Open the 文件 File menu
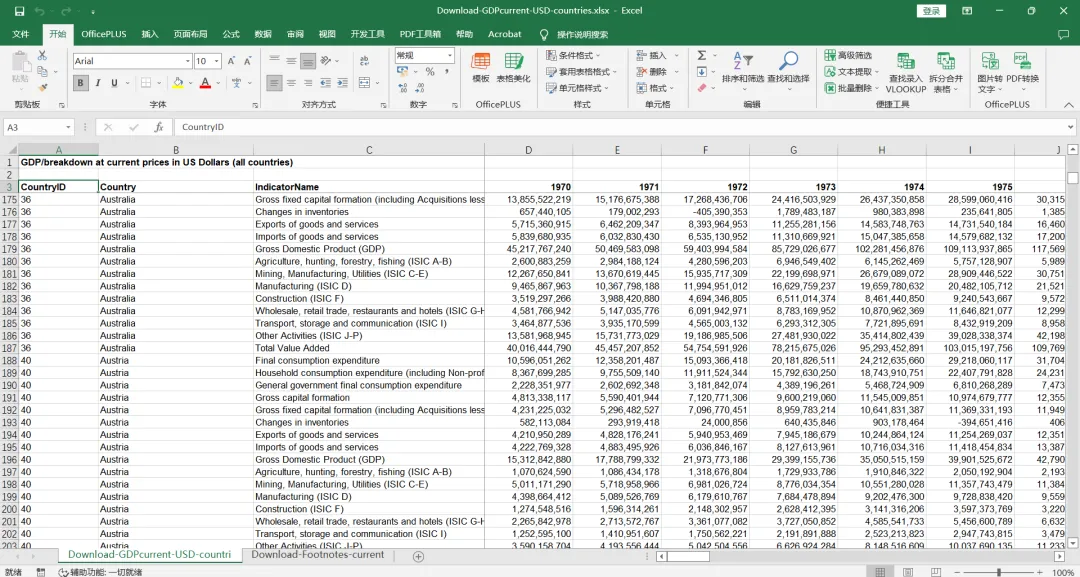The width and height of the screenshot is (1080, 577). point(21,34)
